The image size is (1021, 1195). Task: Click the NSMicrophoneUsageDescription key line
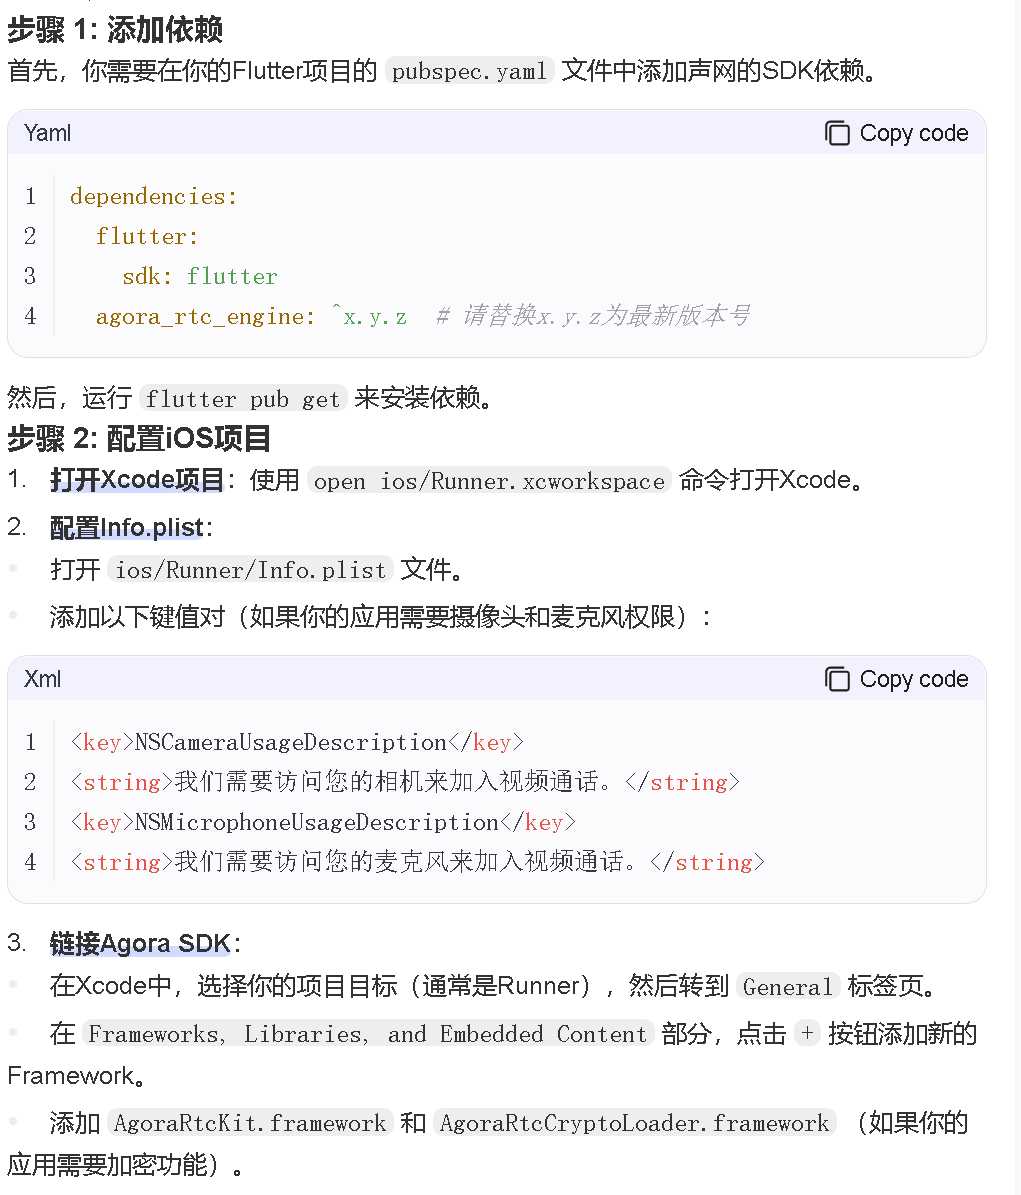(x=323, y=822)
